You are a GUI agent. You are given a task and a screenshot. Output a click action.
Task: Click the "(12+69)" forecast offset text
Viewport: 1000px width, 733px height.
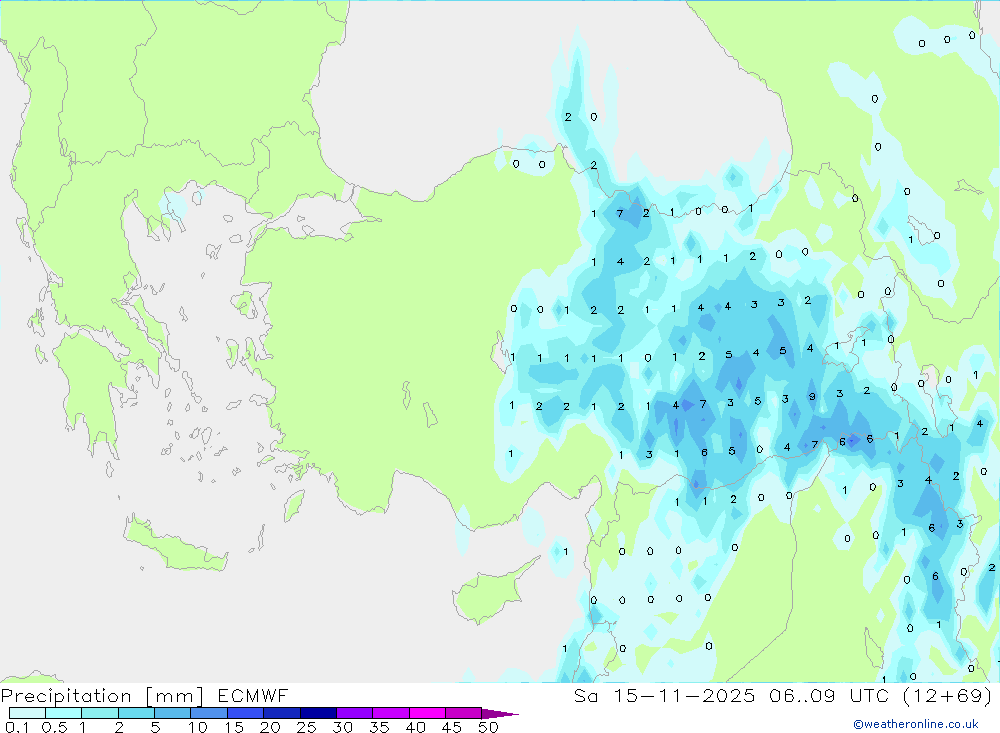point(948,696)
